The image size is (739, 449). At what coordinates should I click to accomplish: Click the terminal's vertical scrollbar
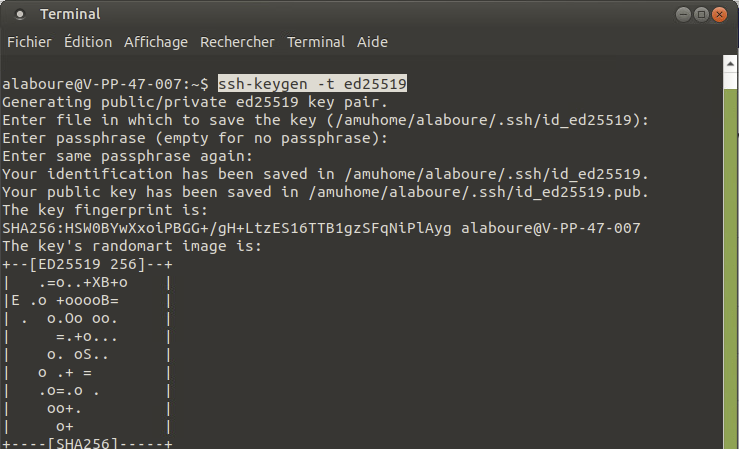pos(730,250)
